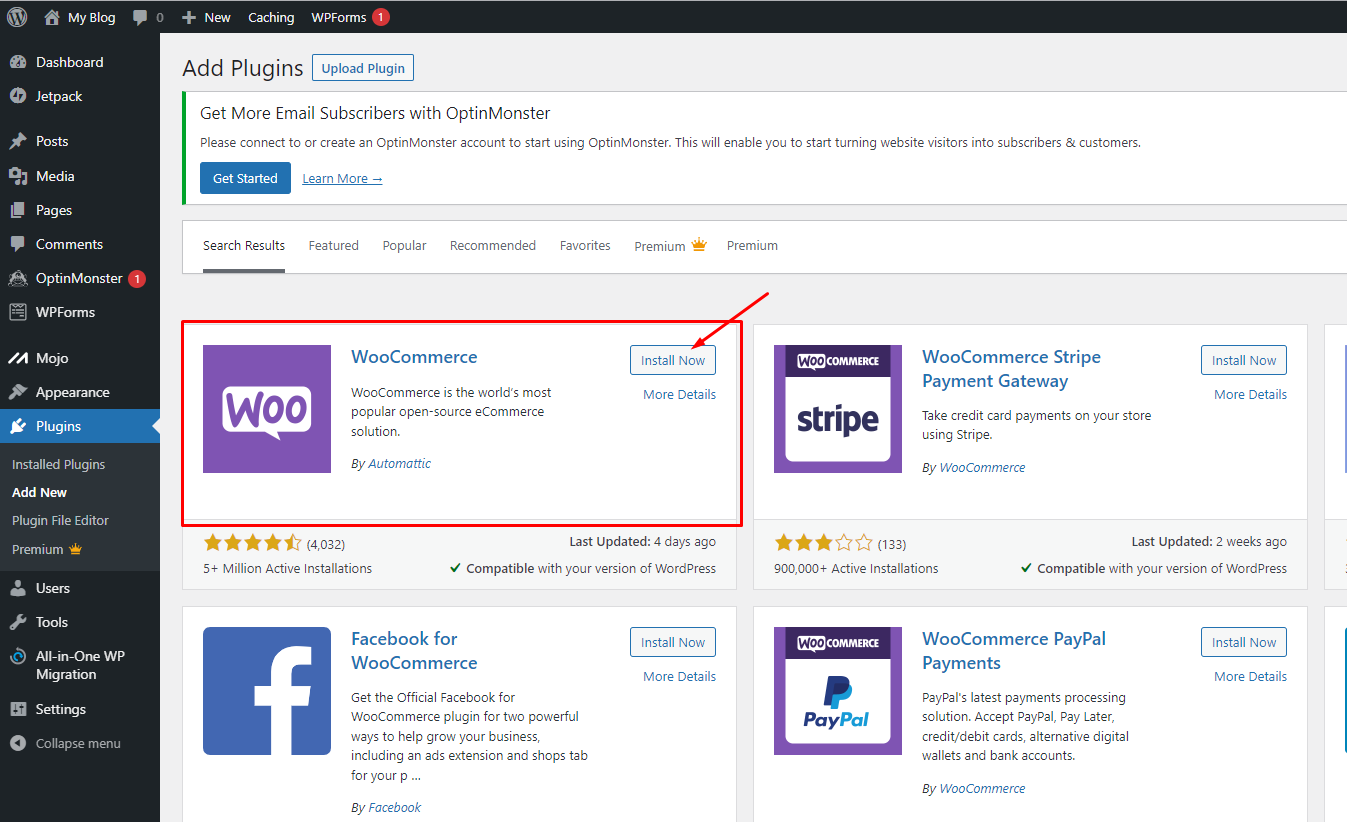Open Caching in the admin bar

pos(271,17)
